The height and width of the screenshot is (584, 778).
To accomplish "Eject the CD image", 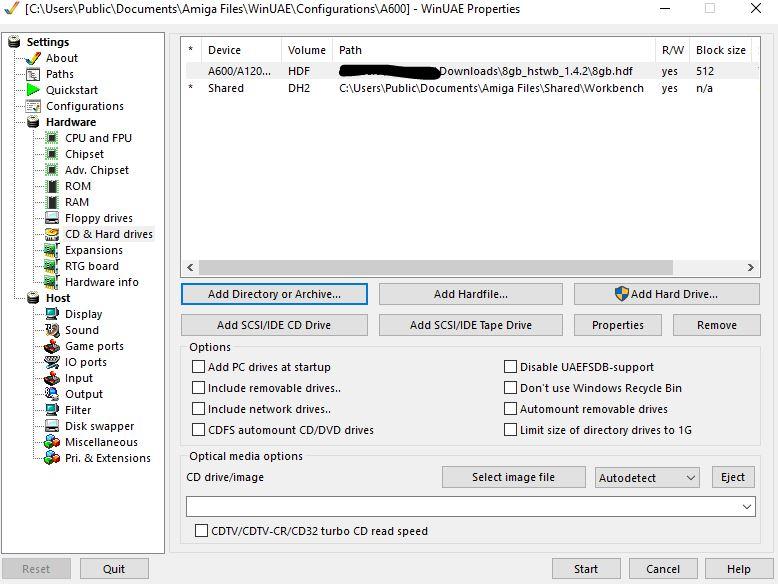I will (x=733, y=477).
